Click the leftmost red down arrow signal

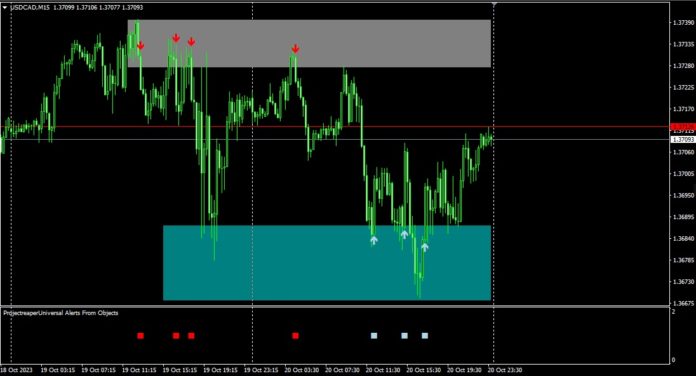pos(141,45)
